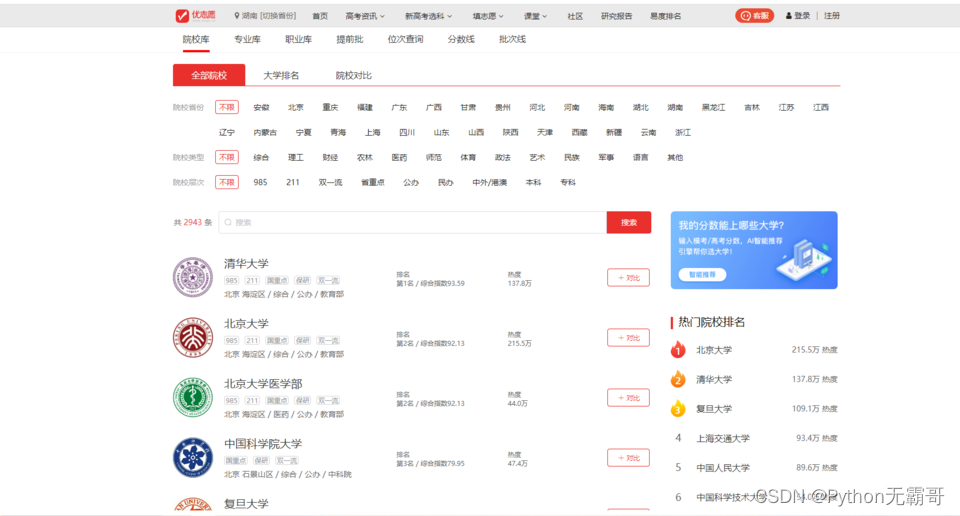
Task: Select the 211 filter in 院校层次 row
Action: click(293, 182)
